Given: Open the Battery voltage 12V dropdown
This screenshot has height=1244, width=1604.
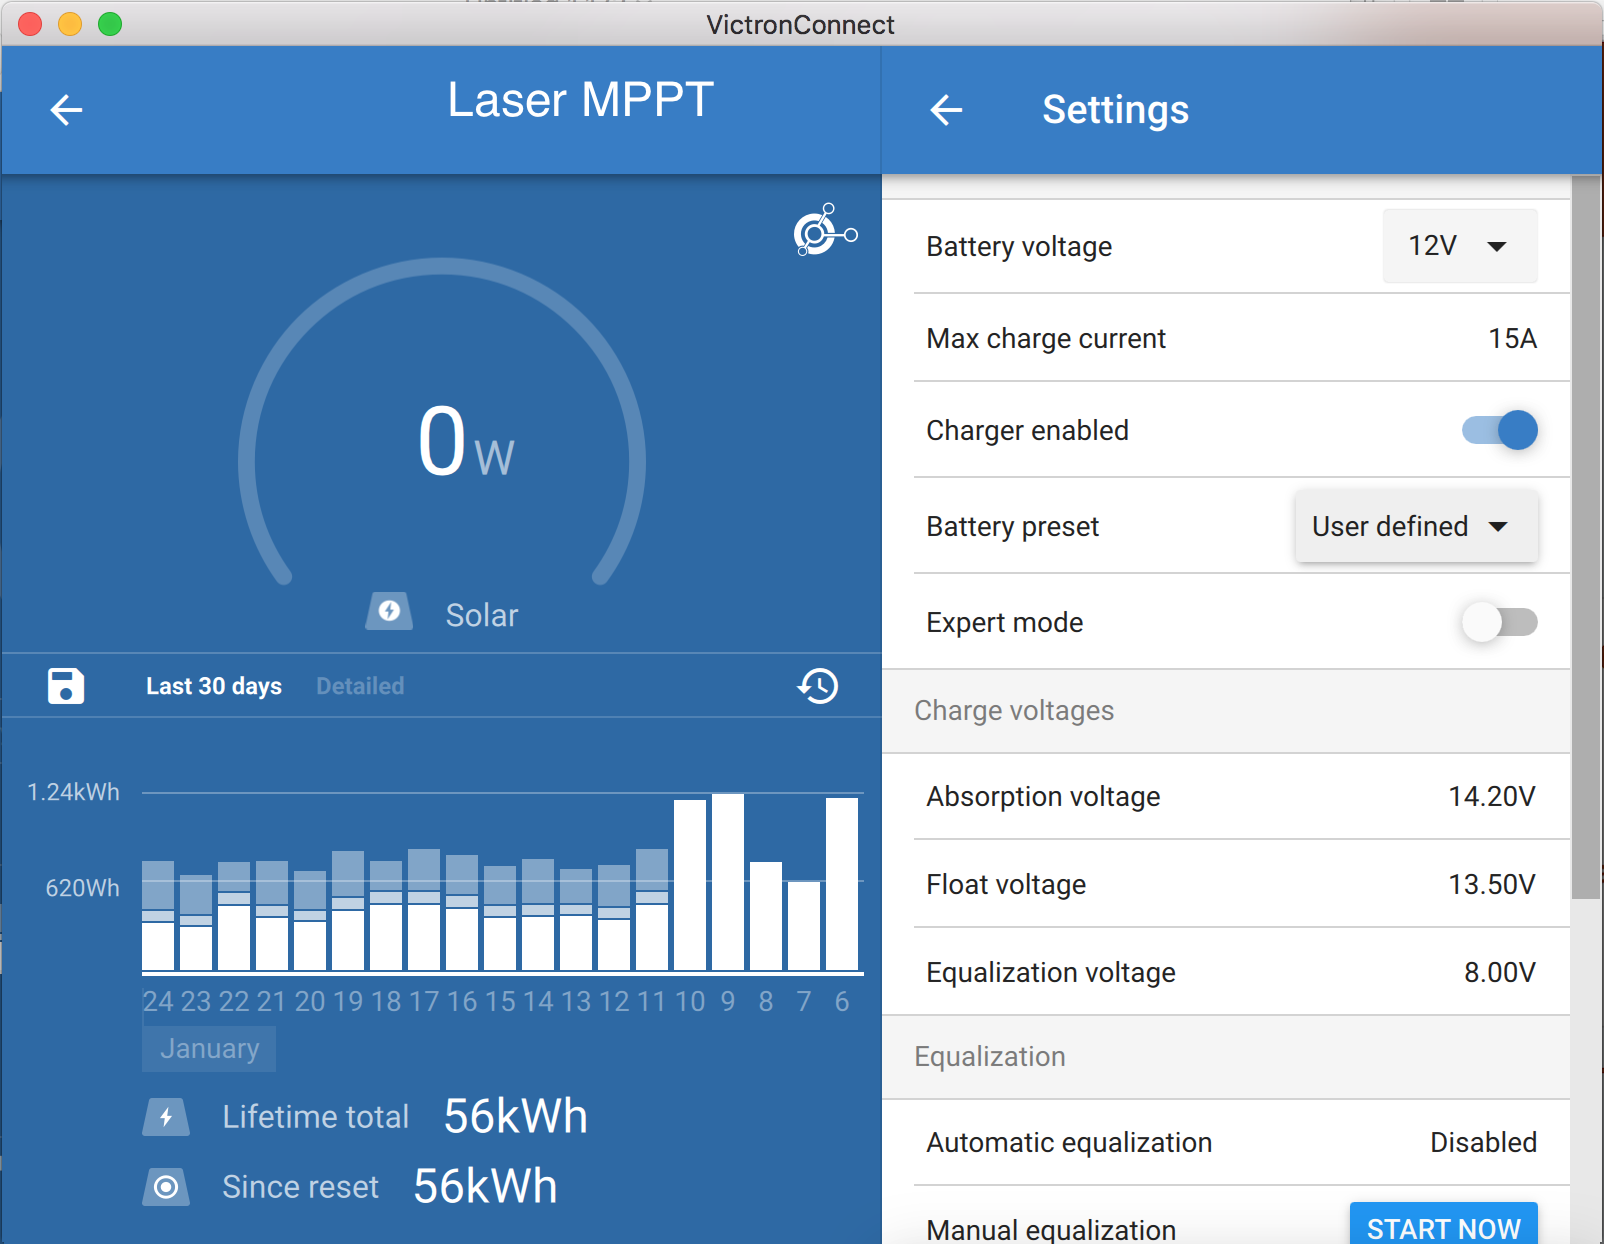Looking at the screenshot, I should [1460, 246].
